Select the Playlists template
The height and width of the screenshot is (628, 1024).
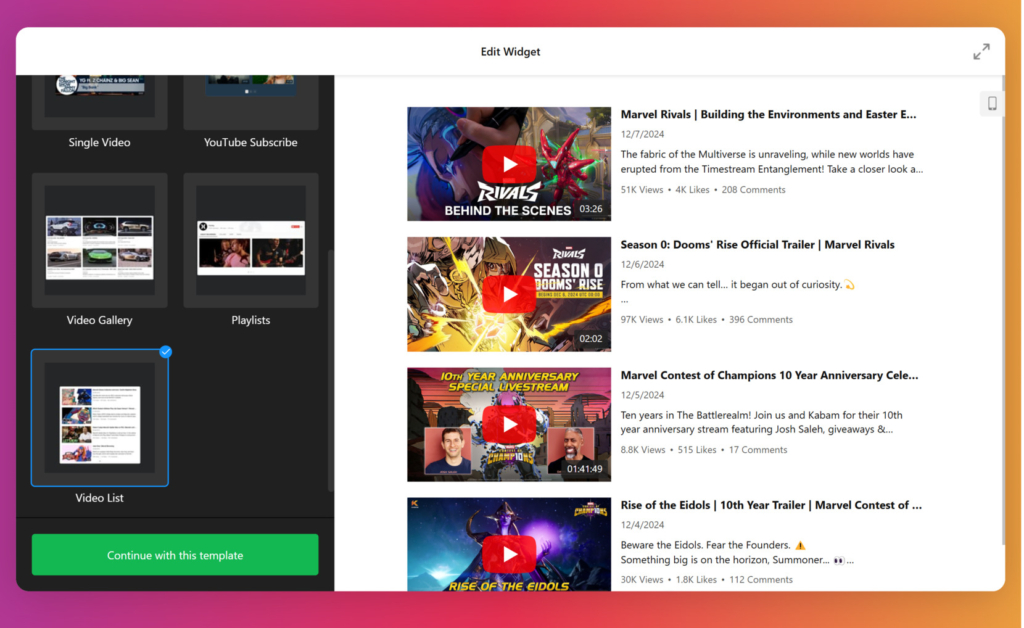249,240
